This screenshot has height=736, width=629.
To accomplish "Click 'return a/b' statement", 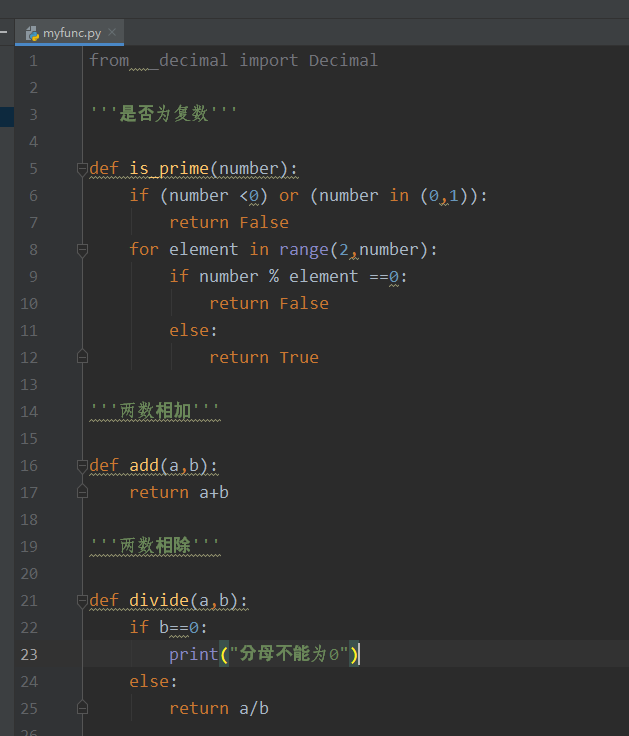I will (219, 709).
